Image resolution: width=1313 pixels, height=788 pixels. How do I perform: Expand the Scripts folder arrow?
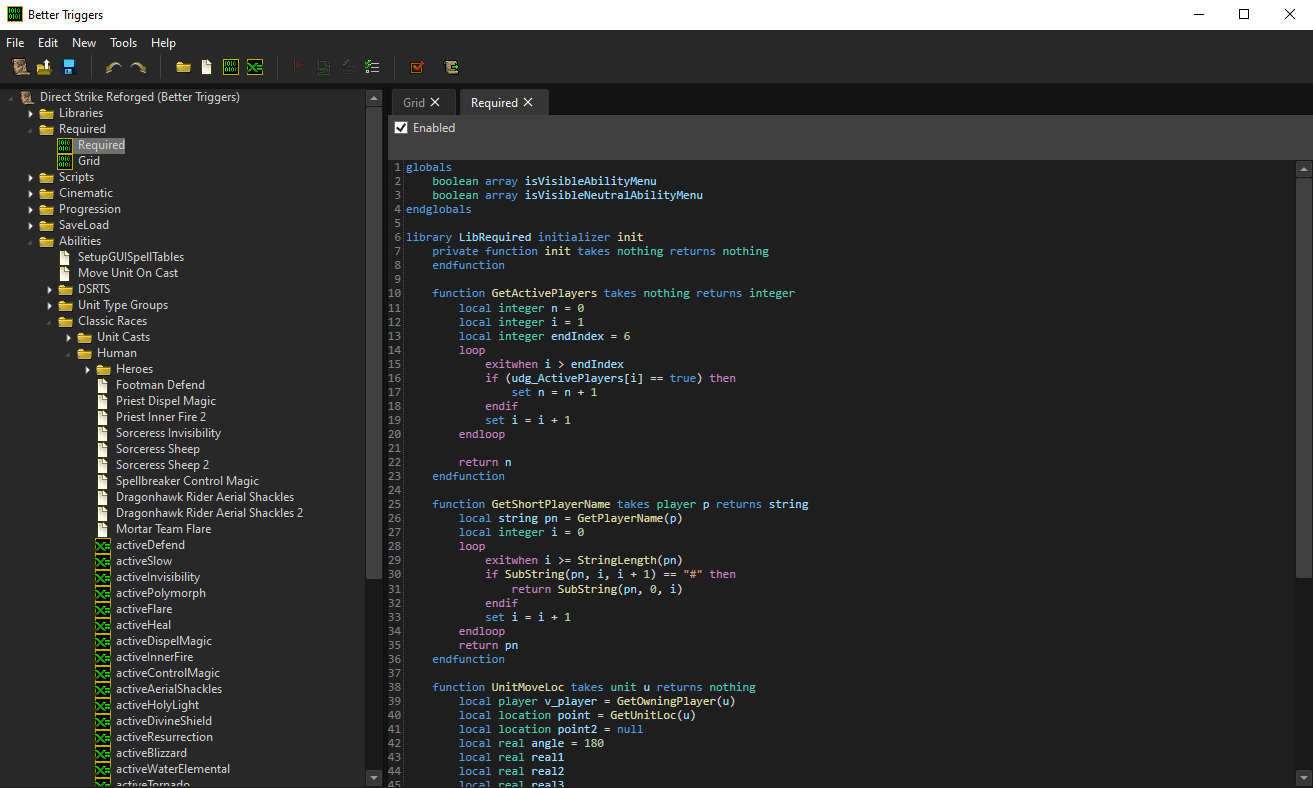tap(31, 177)
